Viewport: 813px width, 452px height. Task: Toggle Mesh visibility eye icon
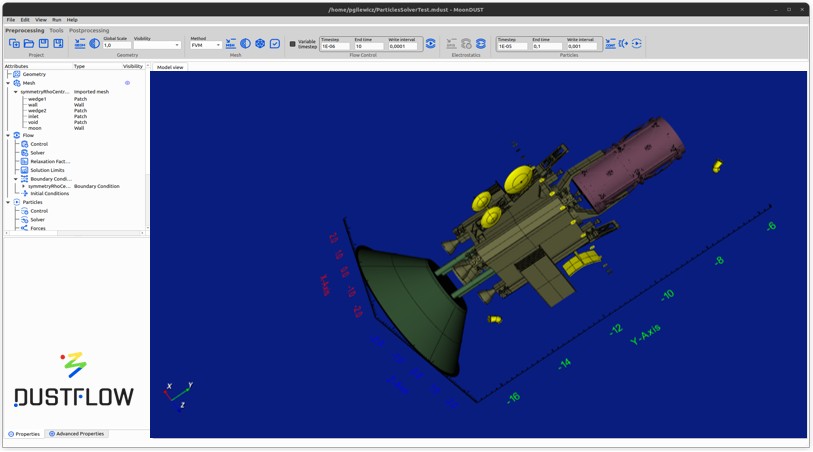[x=127, y=83]
